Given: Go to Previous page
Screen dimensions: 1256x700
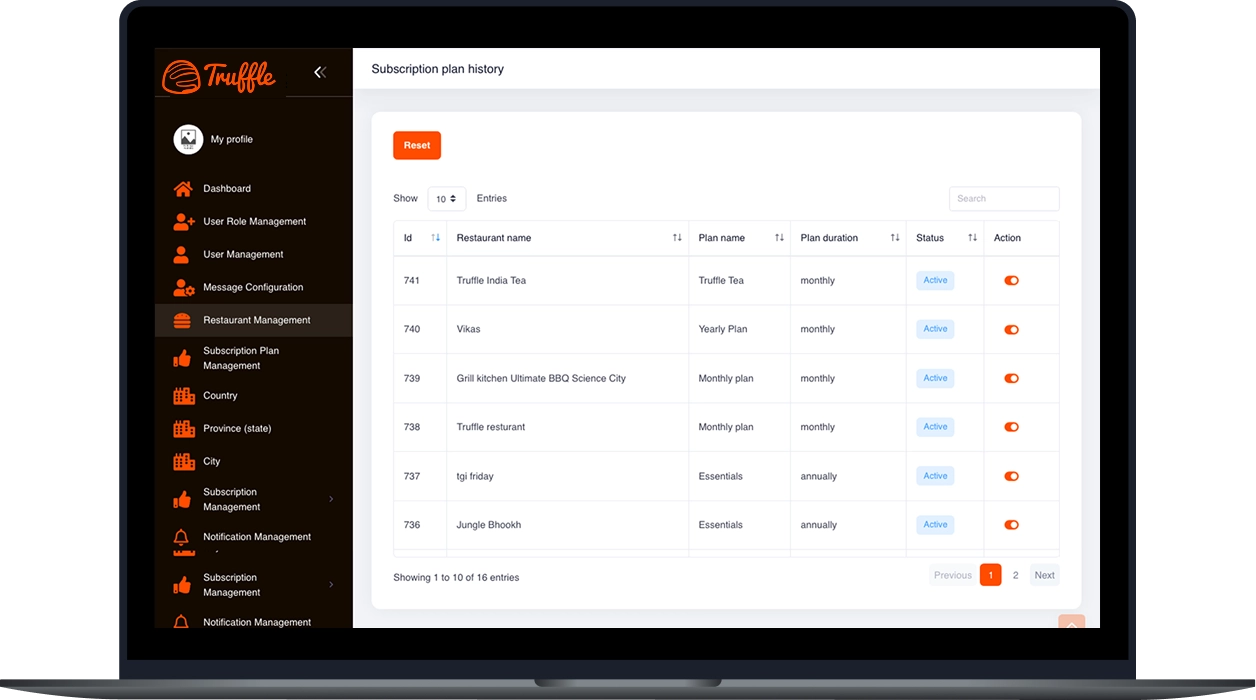Looking at the screenshot, I should pos(952,575).
